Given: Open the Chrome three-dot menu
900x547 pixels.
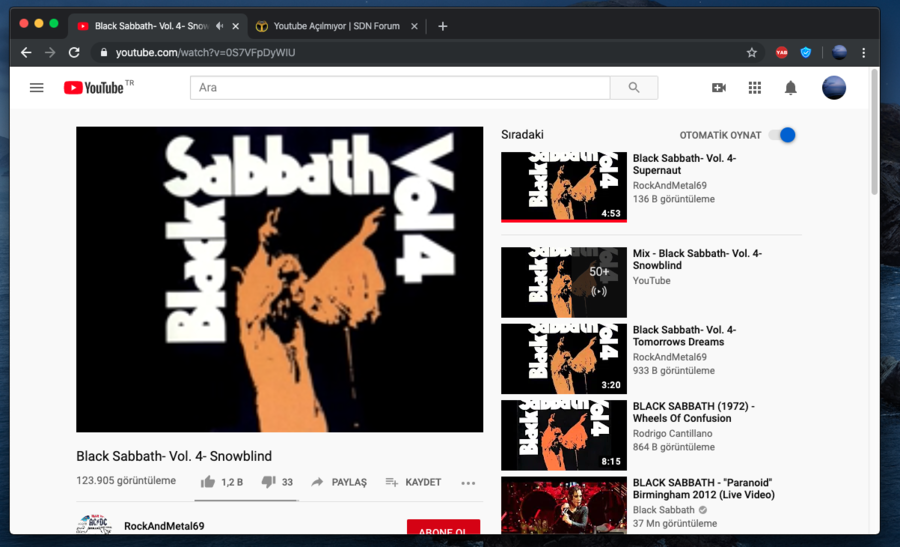Looking at the screenshot, I should (x=863, y=52).
